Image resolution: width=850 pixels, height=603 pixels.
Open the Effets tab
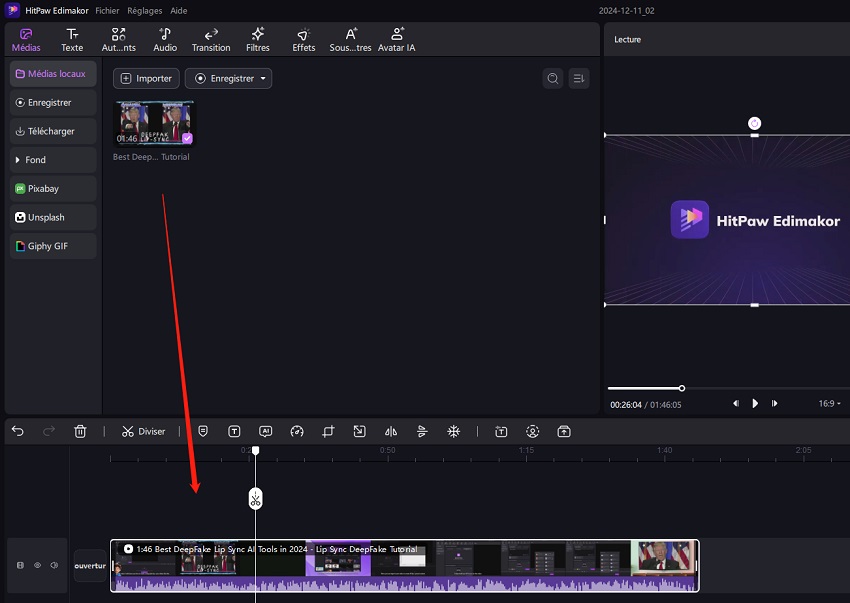pyautogui.click(x=304, y=40)
